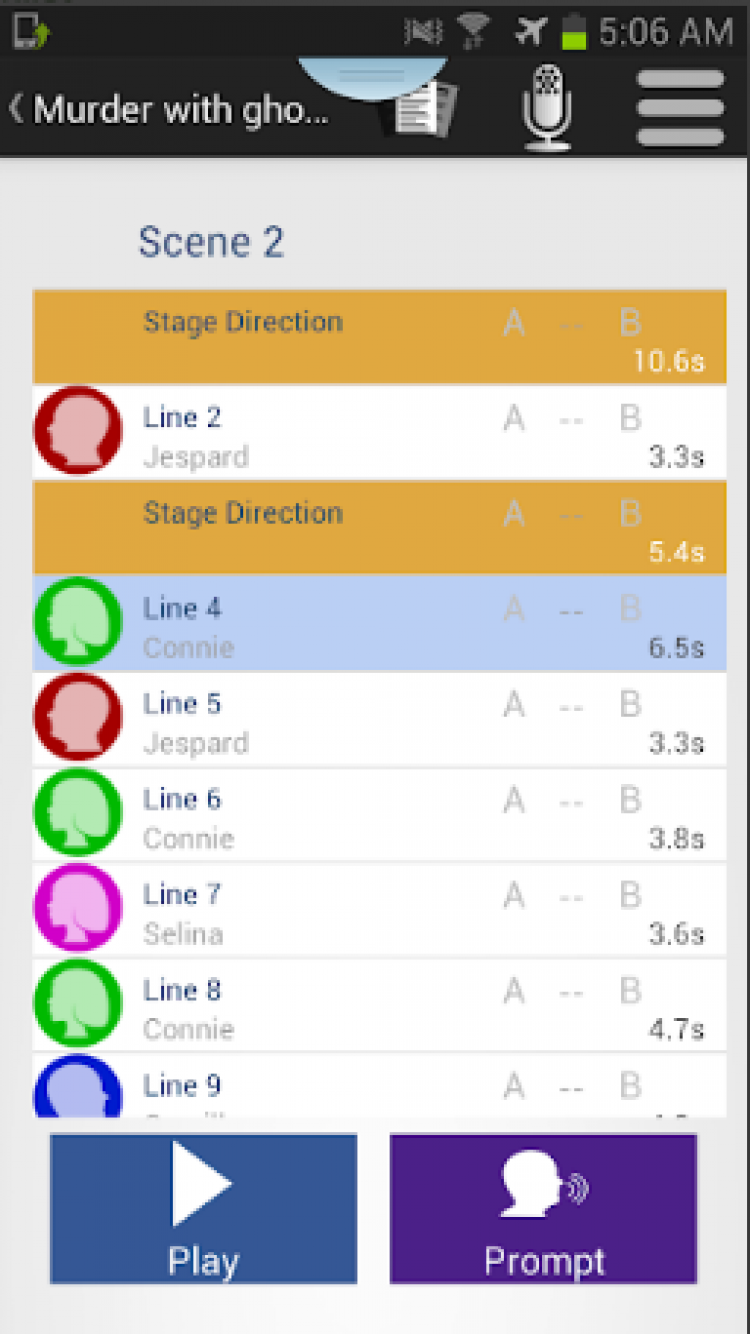750x1334 pixels.
Task: Select take A for Line 2
Action: coord(514,418)
